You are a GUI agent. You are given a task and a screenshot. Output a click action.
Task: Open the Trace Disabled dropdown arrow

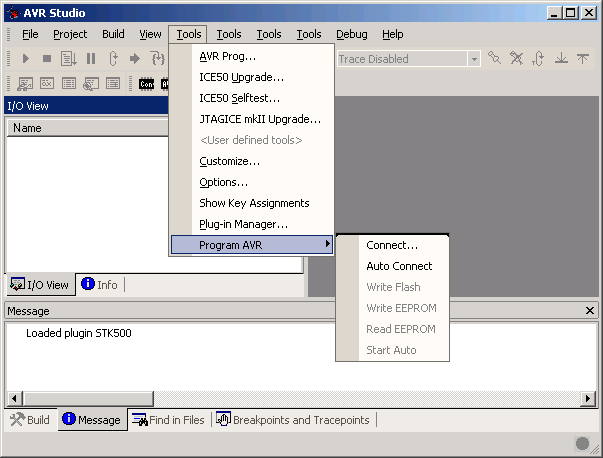click(x=474, y=59)
